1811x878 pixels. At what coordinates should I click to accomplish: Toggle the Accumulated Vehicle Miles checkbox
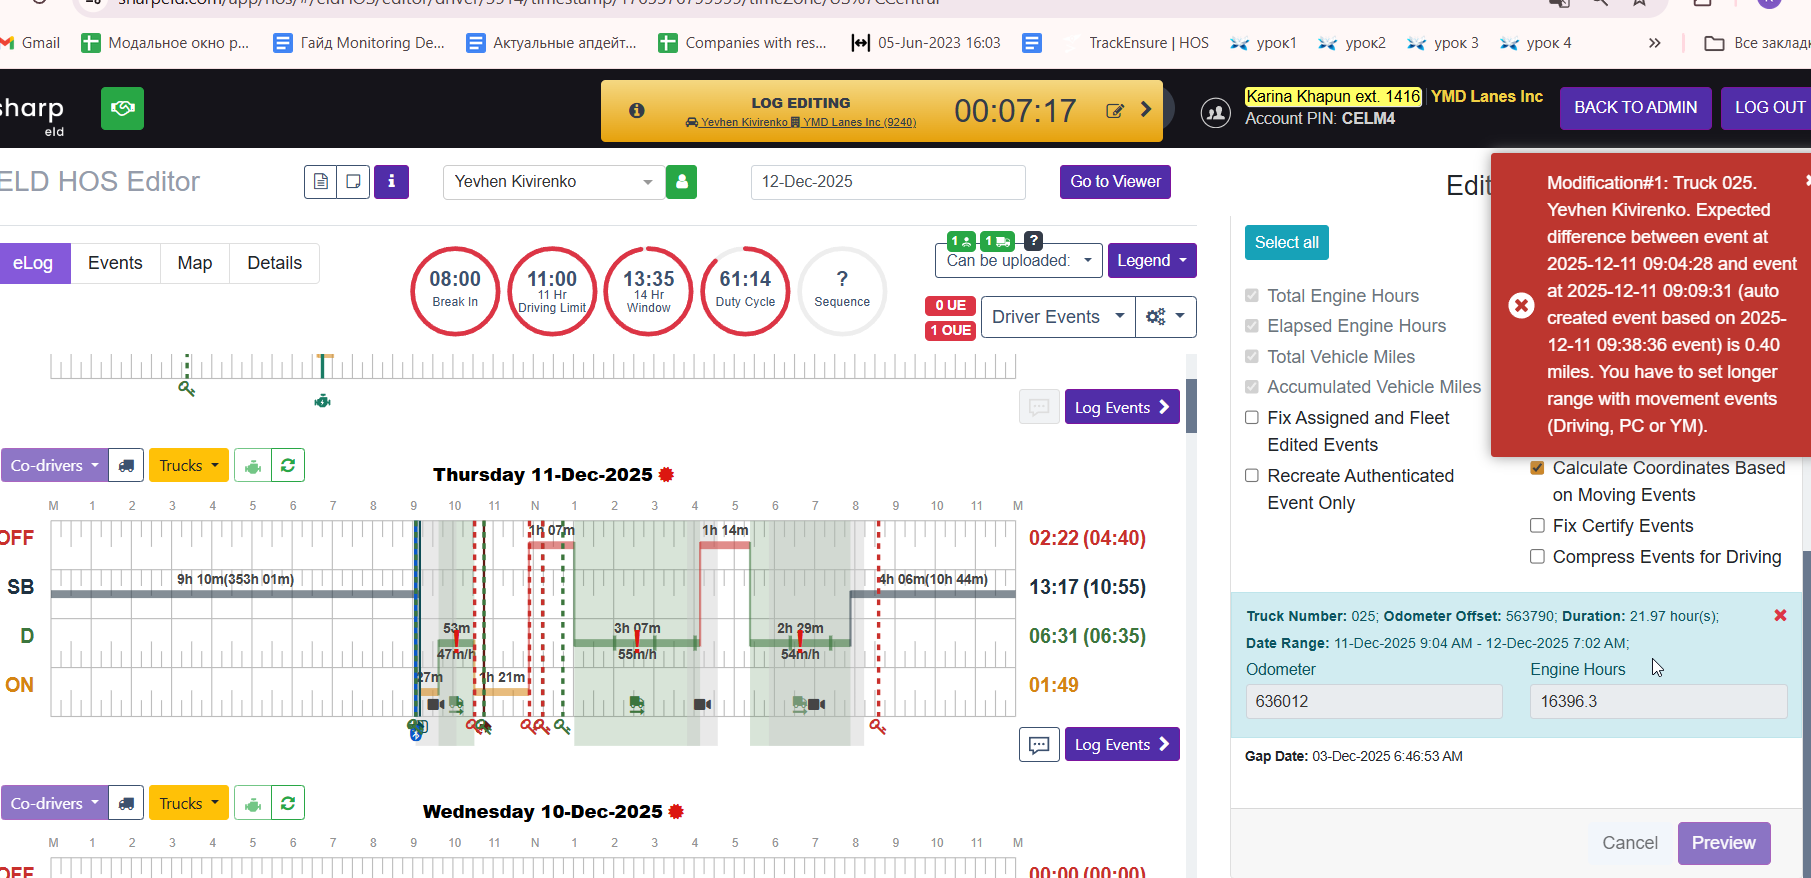pos(1251,386)
